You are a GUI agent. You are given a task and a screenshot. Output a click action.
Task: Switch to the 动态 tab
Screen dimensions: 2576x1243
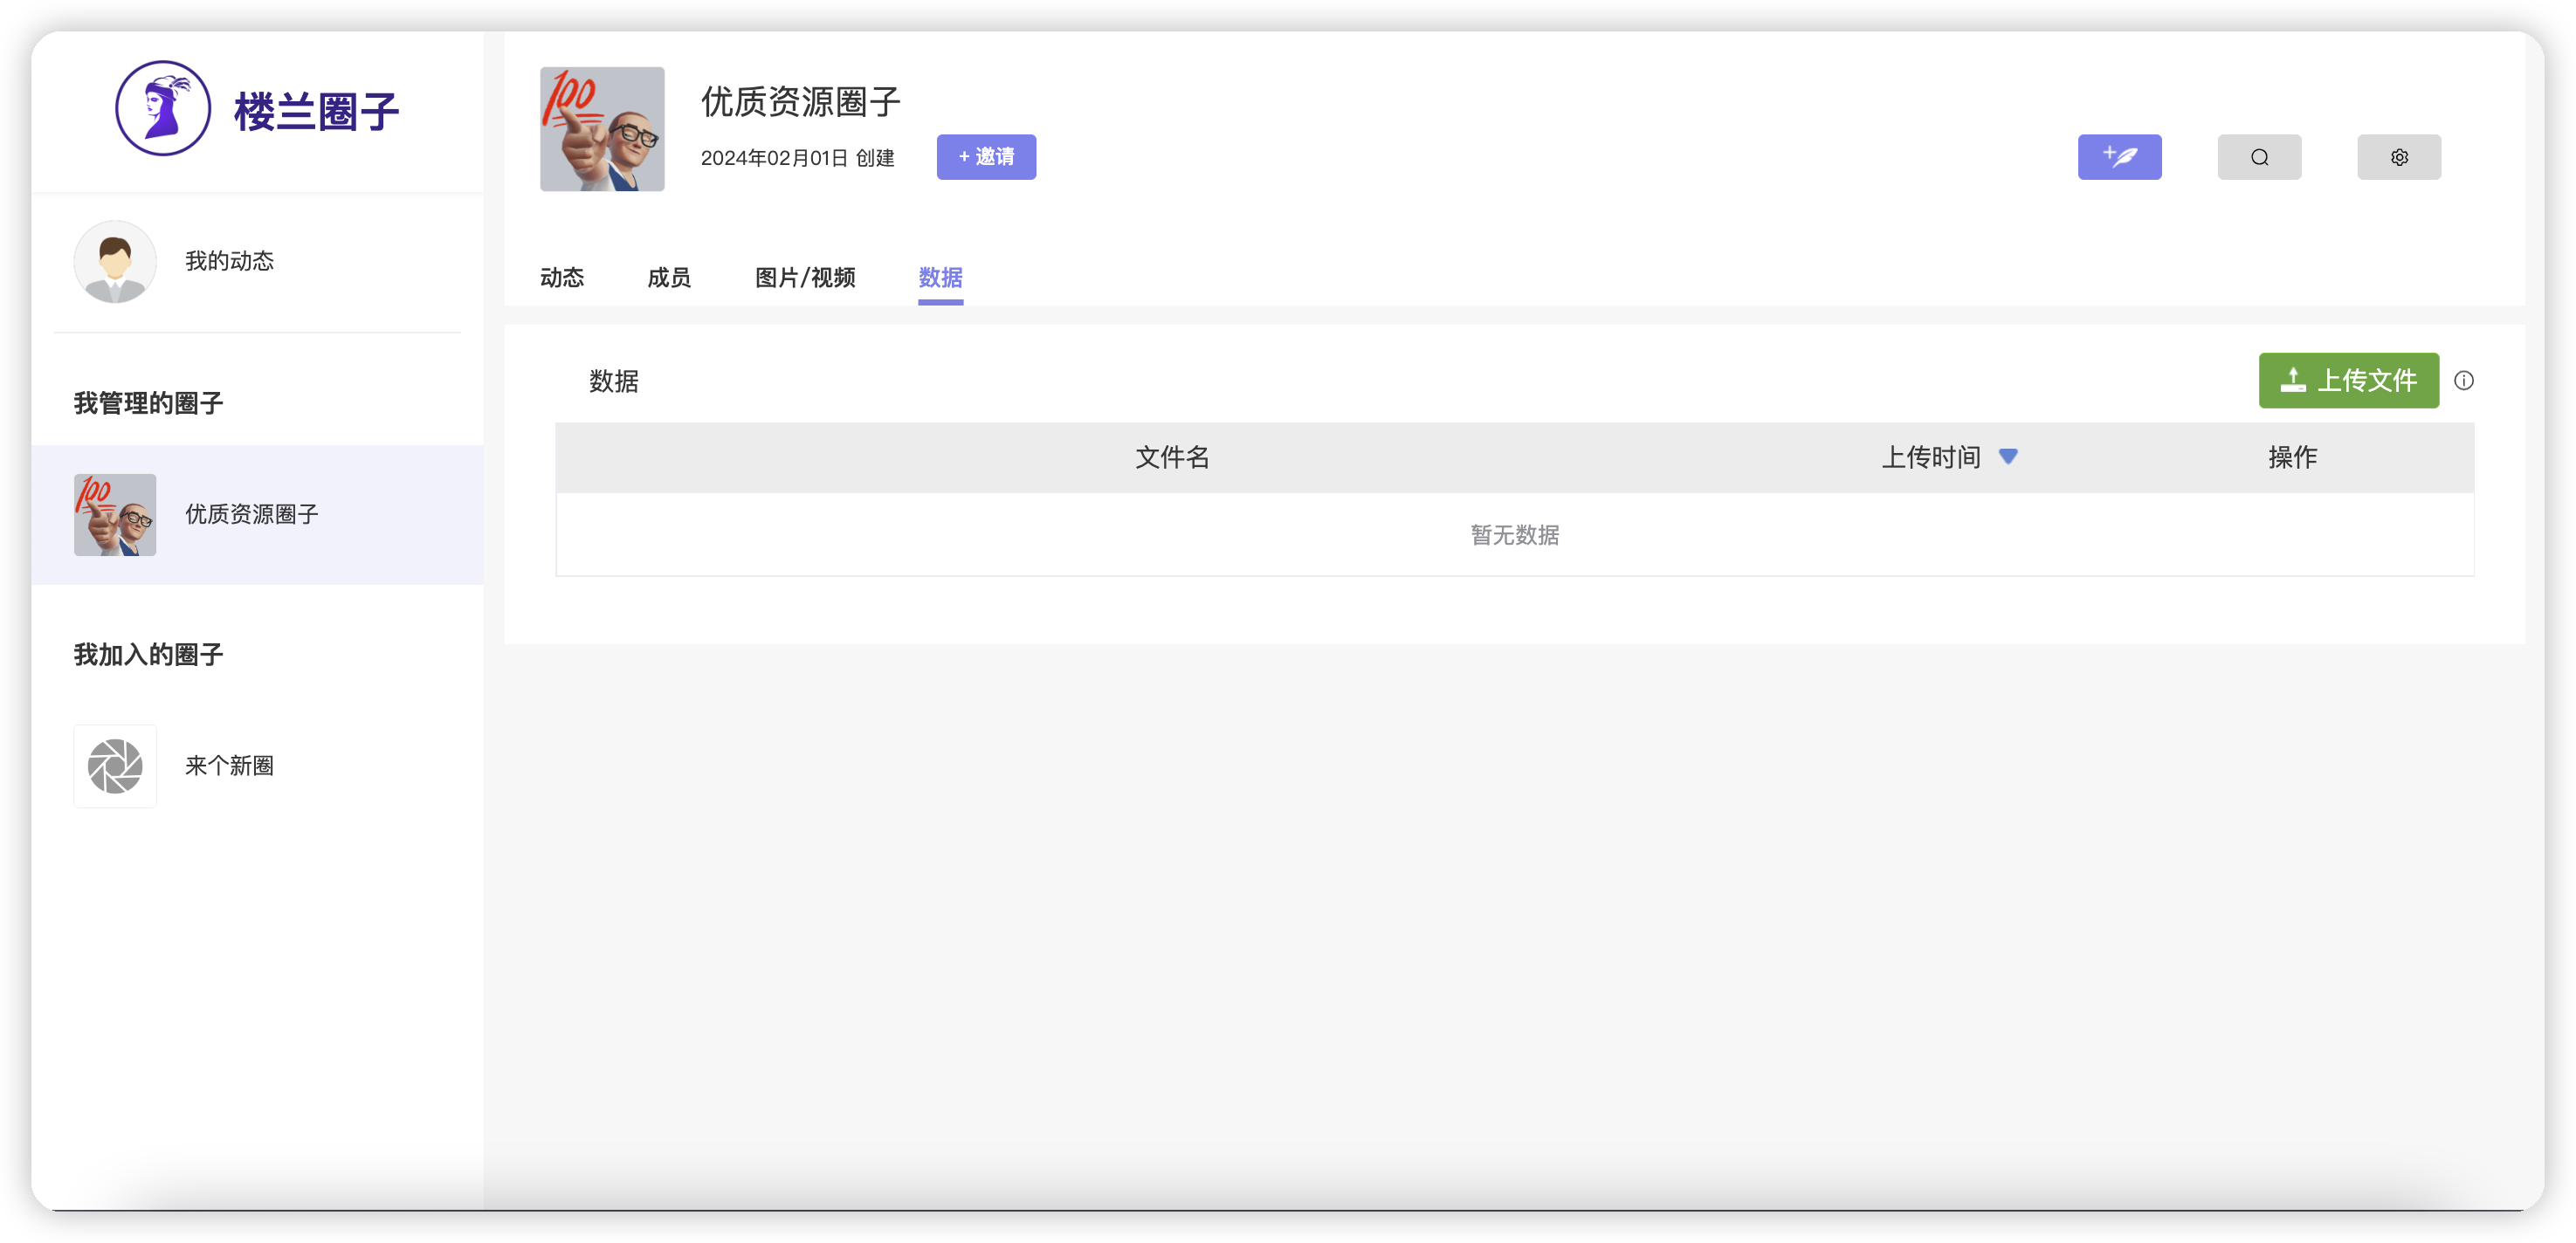click(x=562, y=277)
